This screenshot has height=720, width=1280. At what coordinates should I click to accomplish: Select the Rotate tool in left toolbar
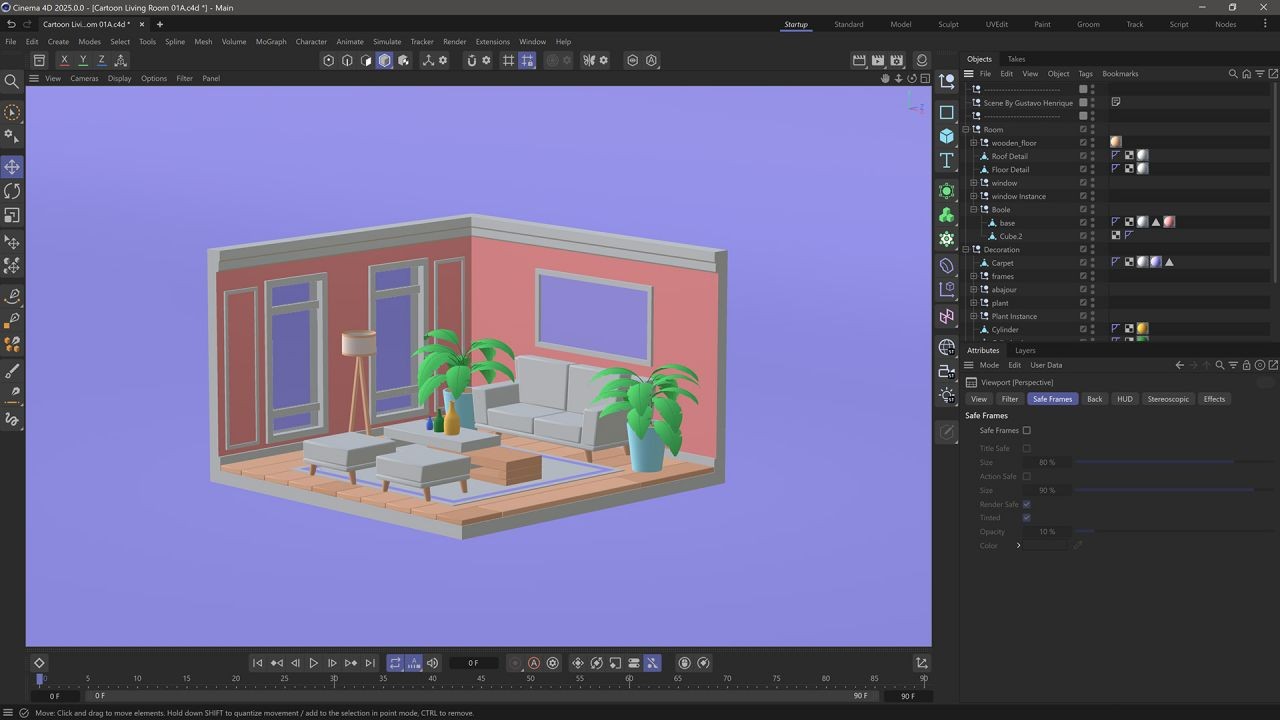click(12, 191)
